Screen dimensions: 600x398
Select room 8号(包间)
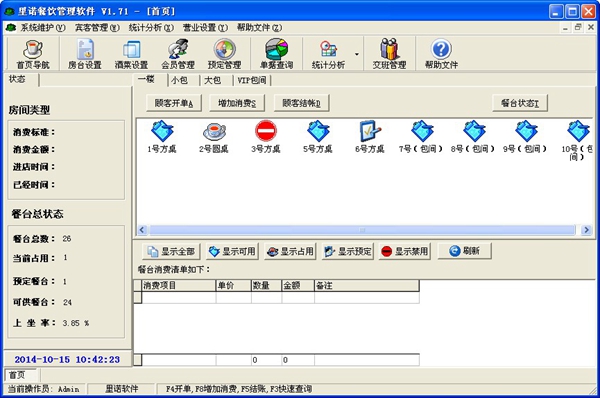[473, 137]
